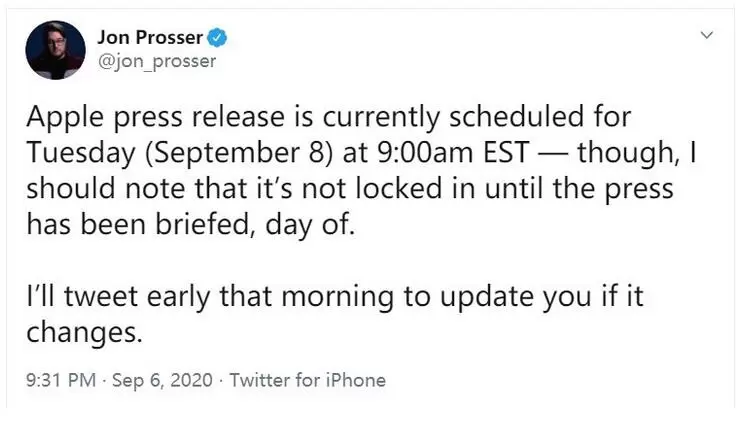Open the Jon Prosser display name
This screenshot has width=741, height=427.
click(149, 38)
